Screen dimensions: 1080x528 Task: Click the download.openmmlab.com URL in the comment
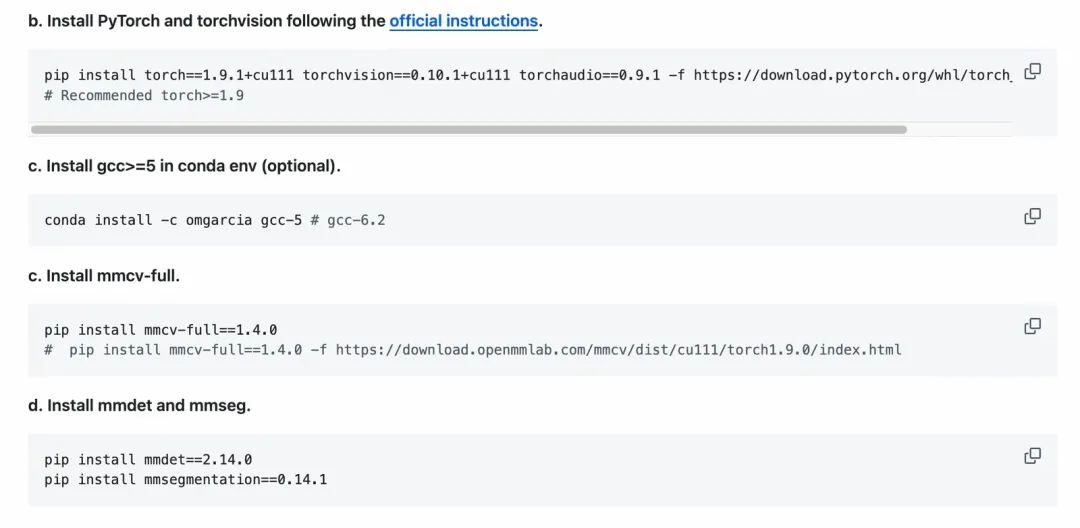click(x=618, y=350)
